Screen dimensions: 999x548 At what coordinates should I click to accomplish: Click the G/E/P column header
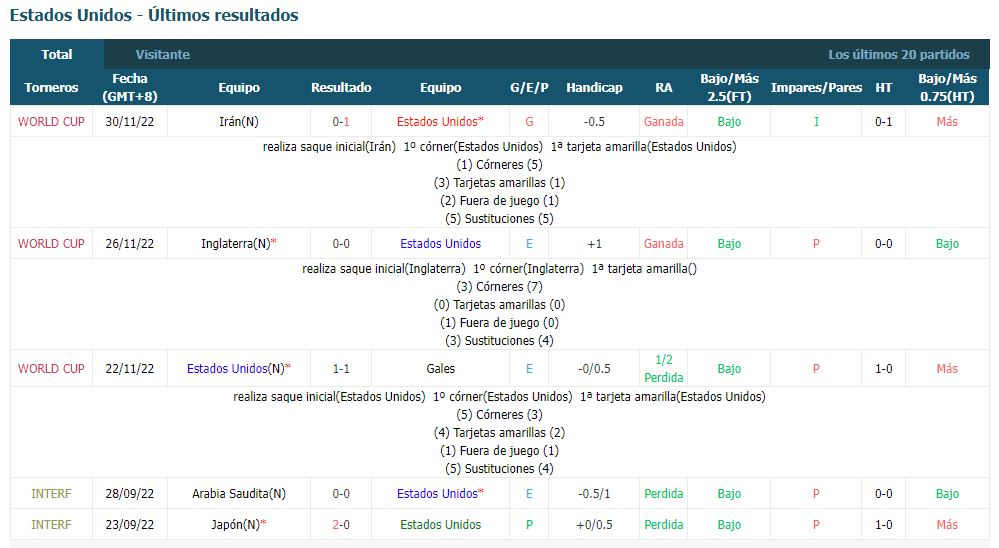click(x=529, y=87)
